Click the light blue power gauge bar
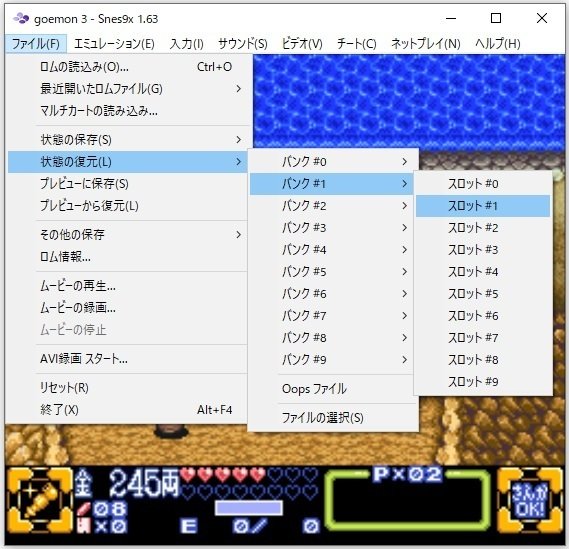569x549 pixels. [249, 508]
